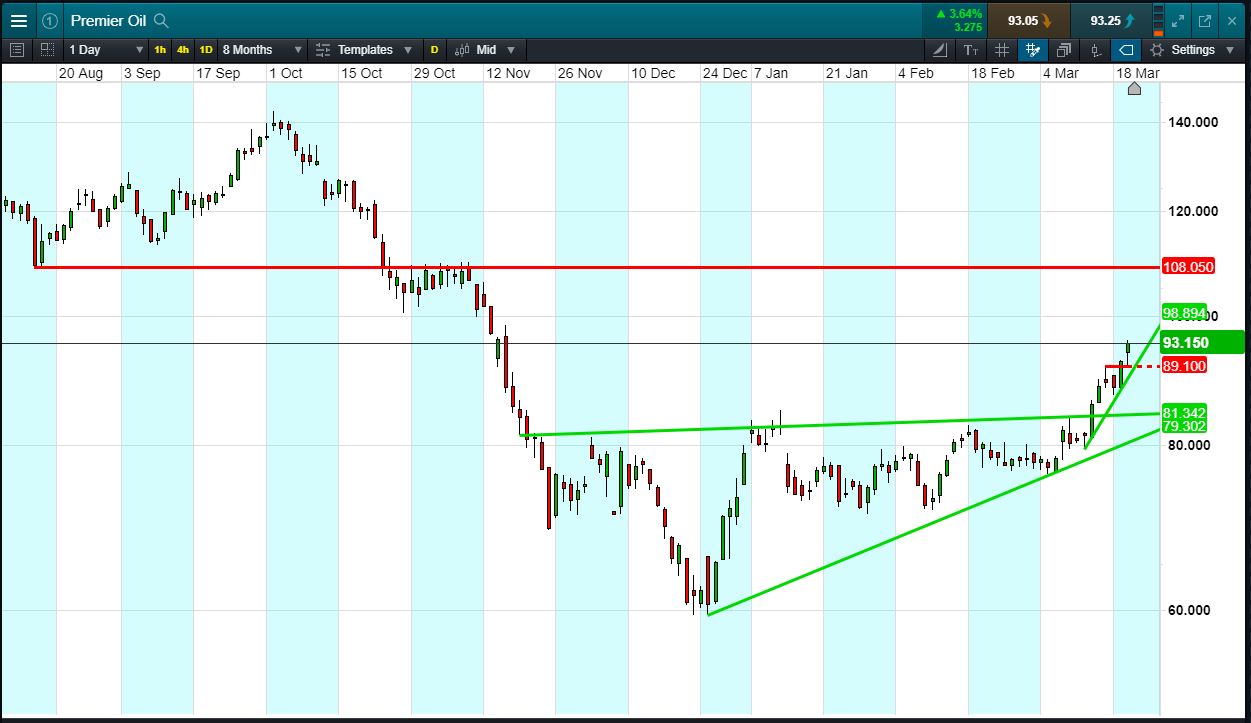1251x723 pixels.
Task: Open the 1 Day interval dropdown
Action: 106,49
